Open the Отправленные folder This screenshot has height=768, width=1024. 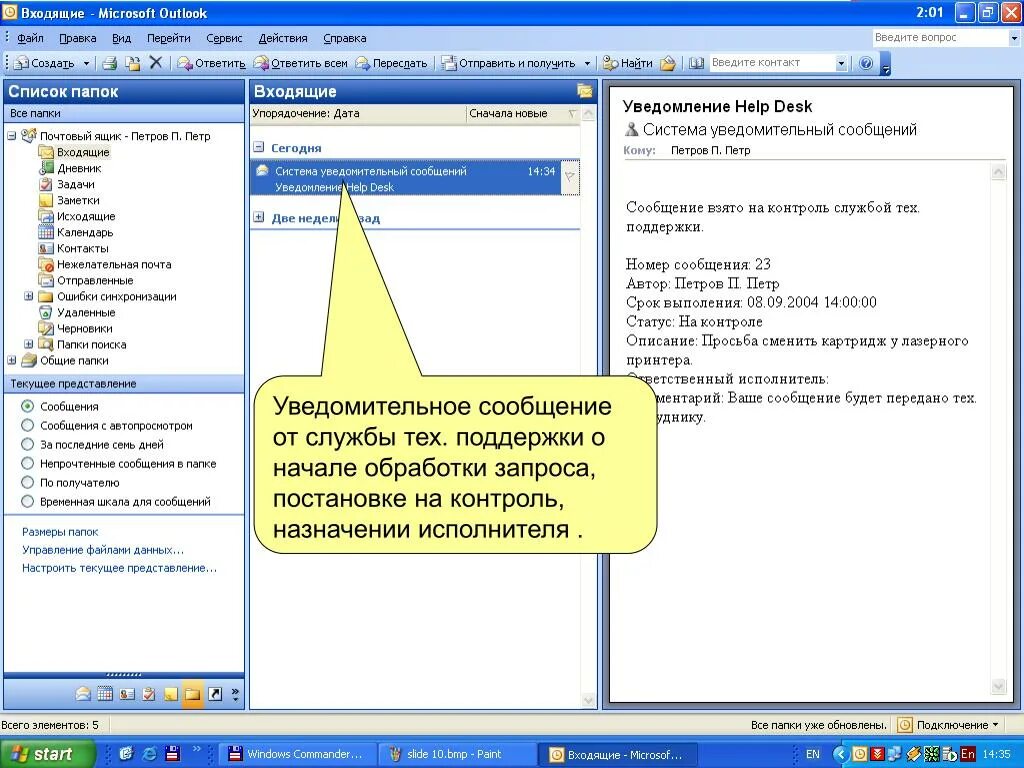(95, 280)
